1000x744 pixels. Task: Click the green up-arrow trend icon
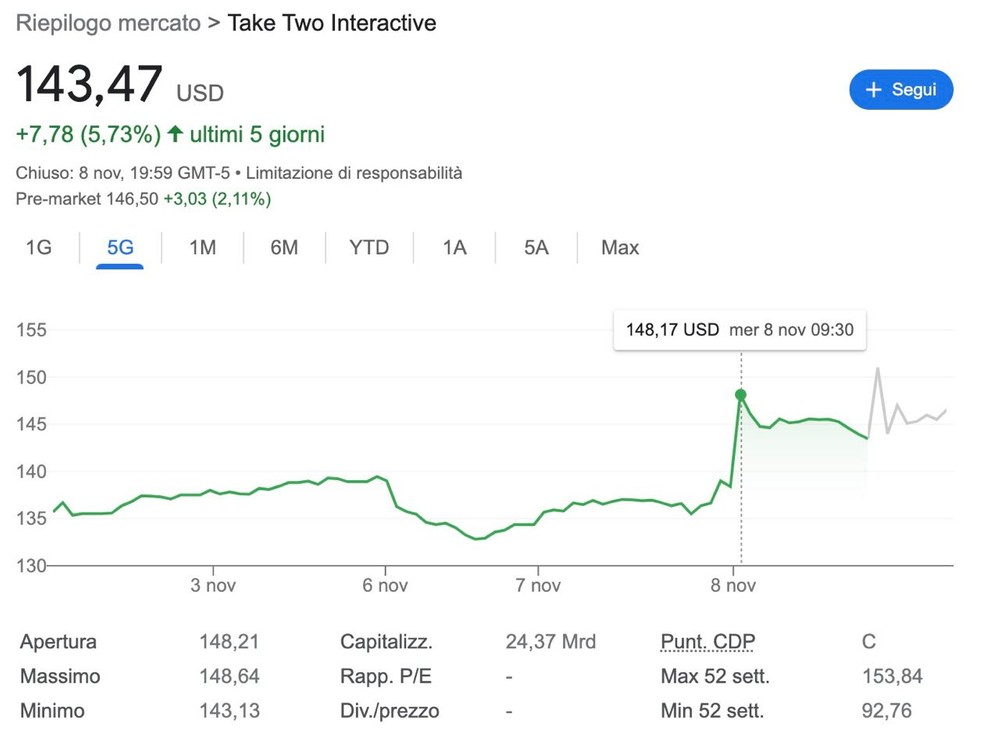(176, 134)
